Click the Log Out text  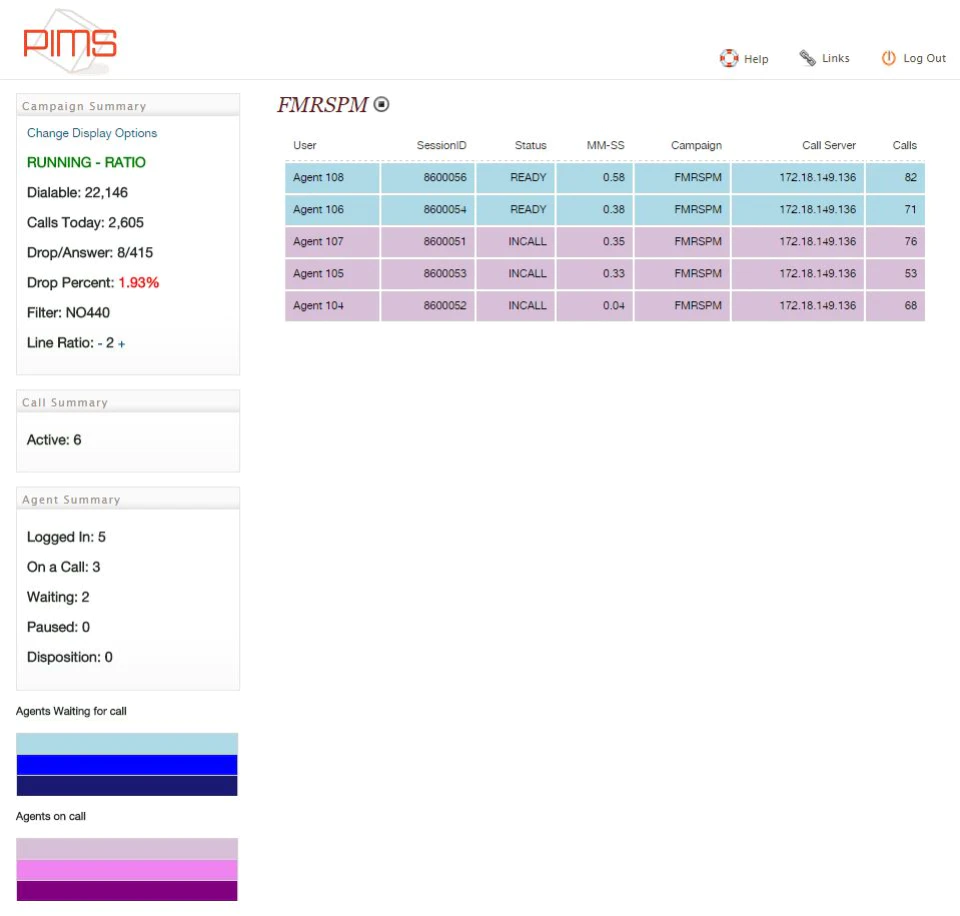click(924, 58)
